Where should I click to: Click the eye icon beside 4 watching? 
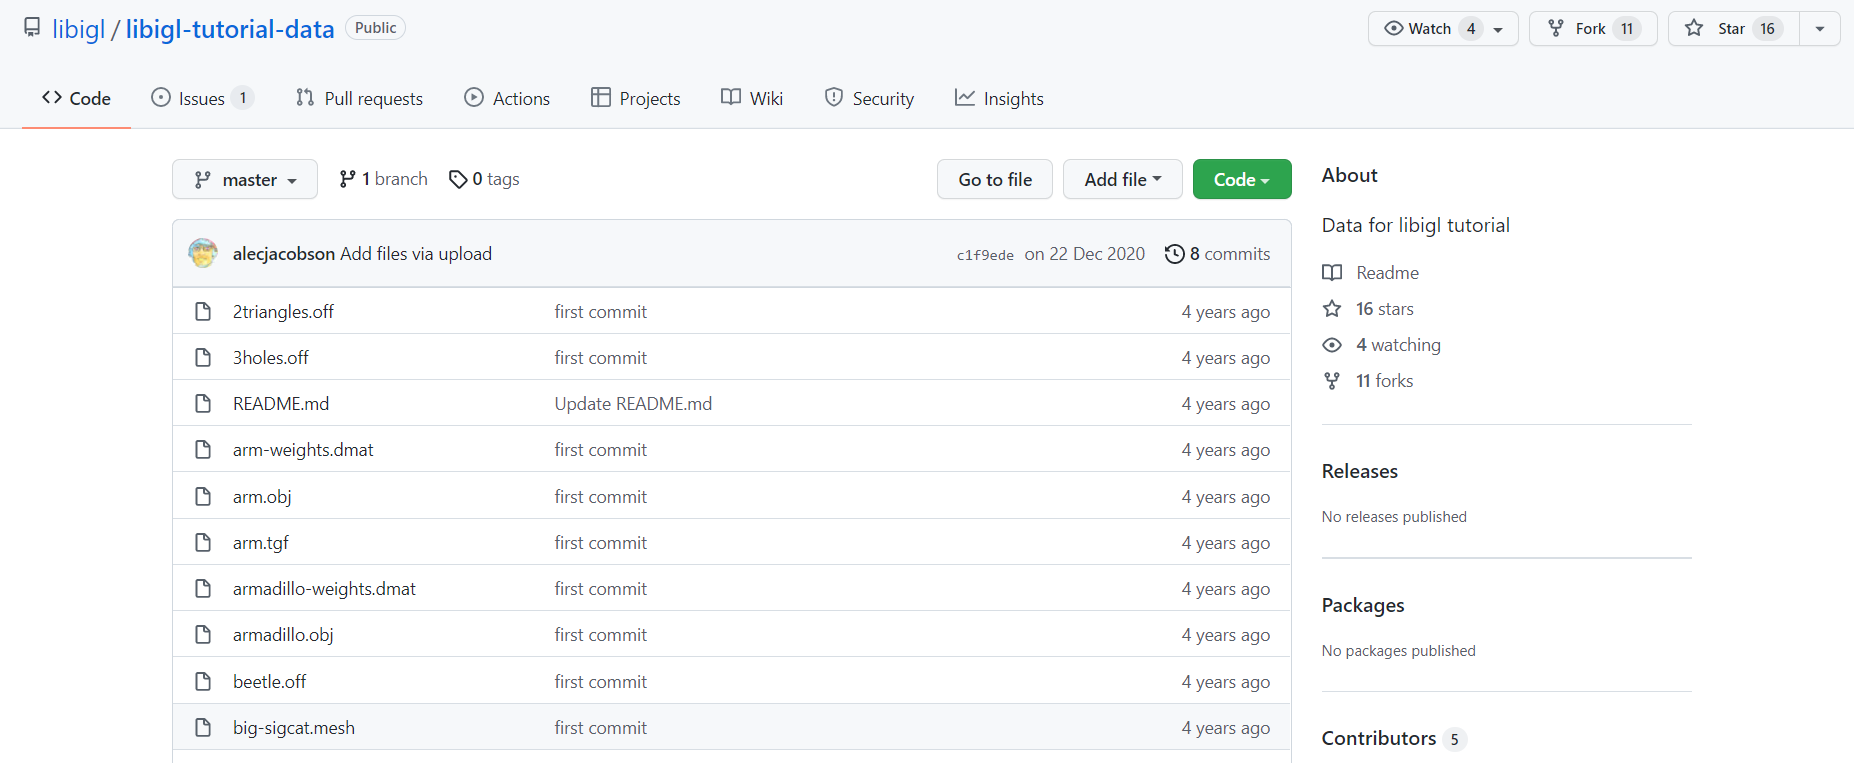pos(1332,345)
